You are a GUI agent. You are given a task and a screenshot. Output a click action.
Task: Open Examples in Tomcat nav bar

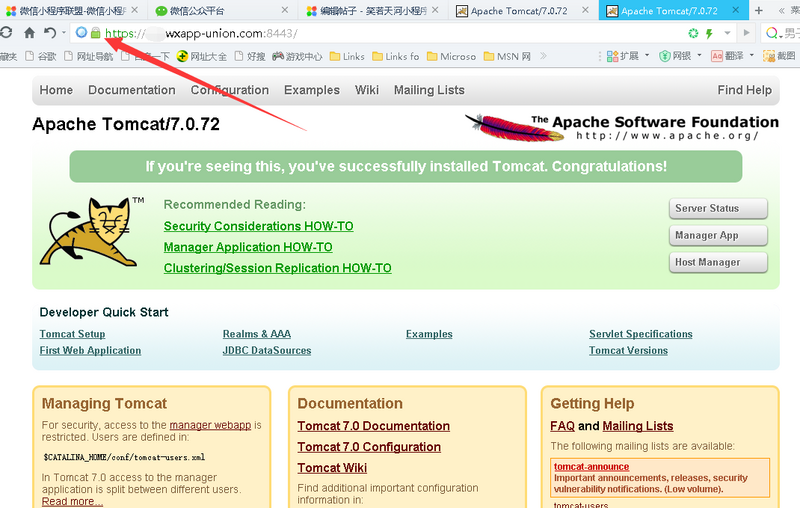tap(312, 90)
